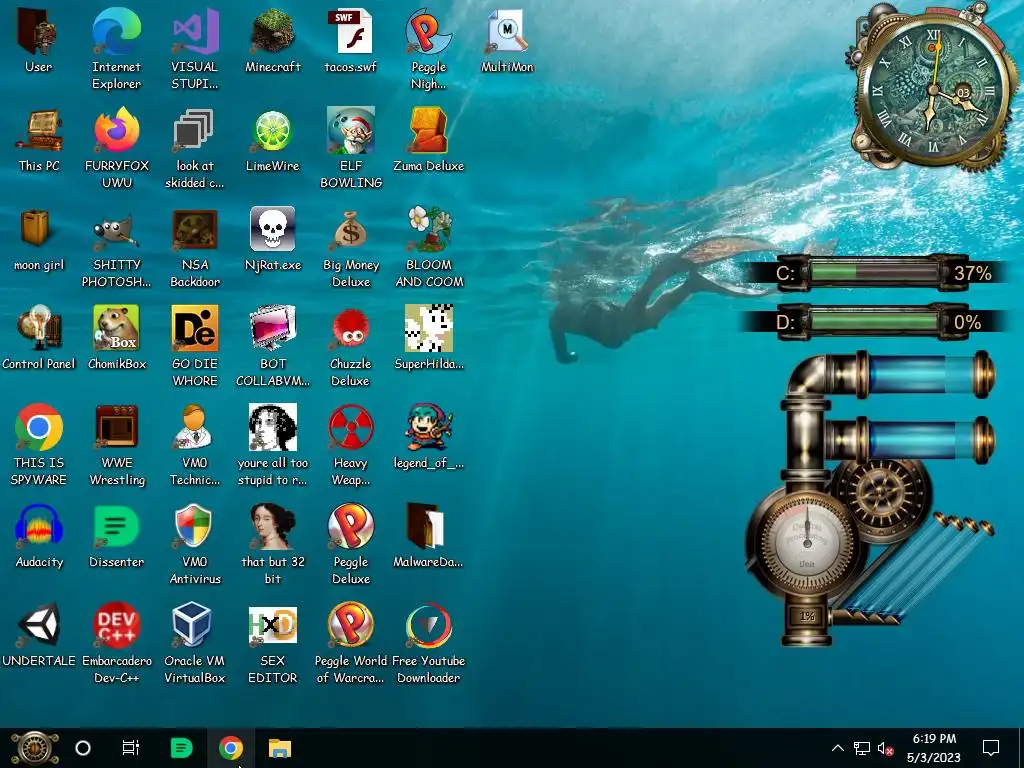Screen dimensions: 1024x768
Task: Open SEX EDITOR HxD shortcut
Action: (x=272, y=643)
